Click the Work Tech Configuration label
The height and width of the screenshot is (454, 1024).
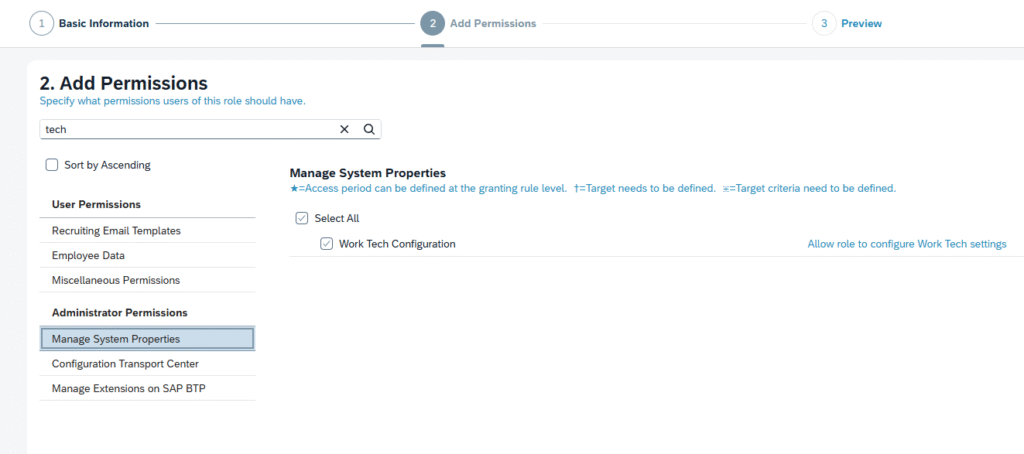pyautogui.click(x=397, y=244)
